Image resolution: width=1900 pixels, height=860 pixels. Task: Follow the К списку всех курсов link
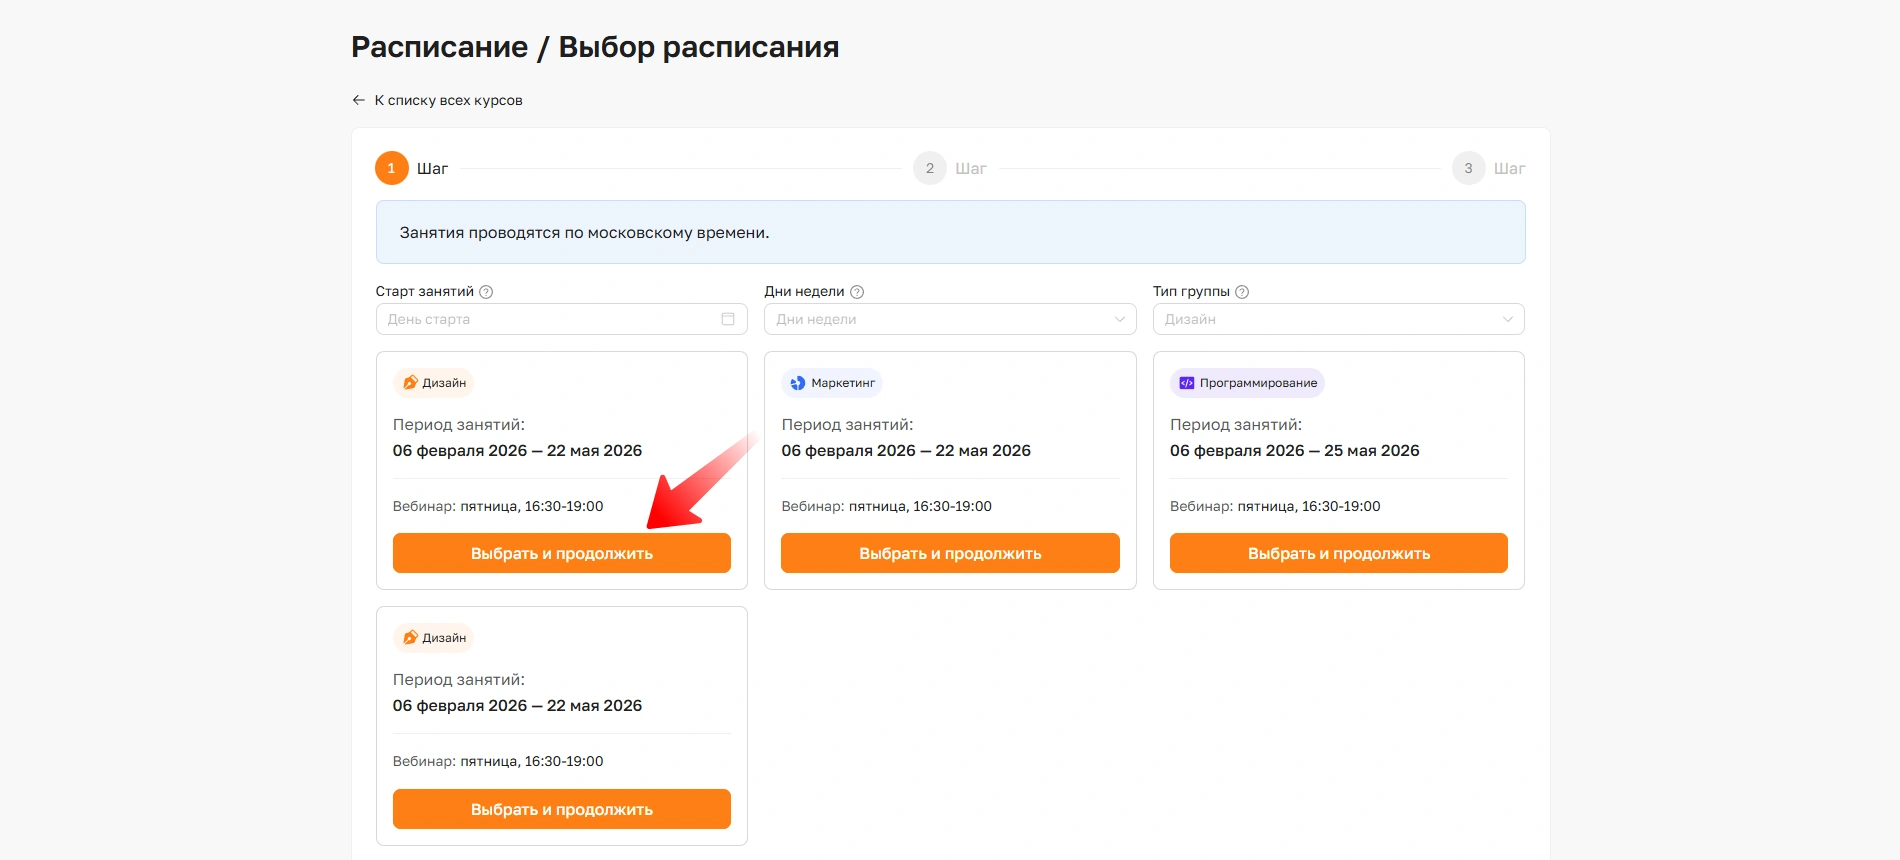448,100
